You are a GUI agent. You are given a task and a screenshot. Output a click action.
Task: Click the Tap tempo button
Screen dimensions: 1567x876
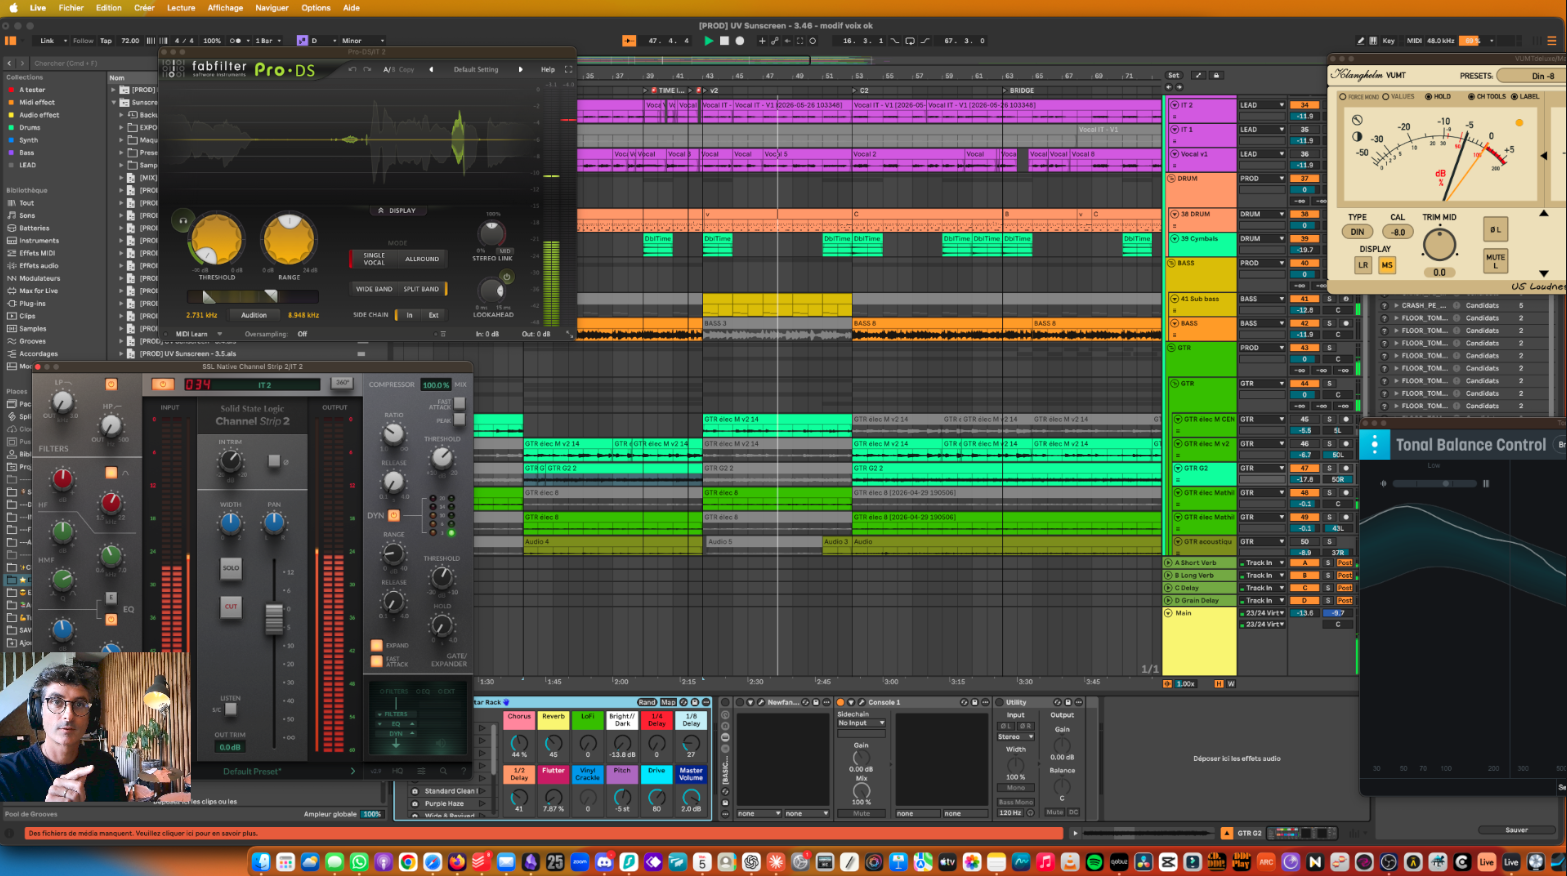[x=106, y=41]
